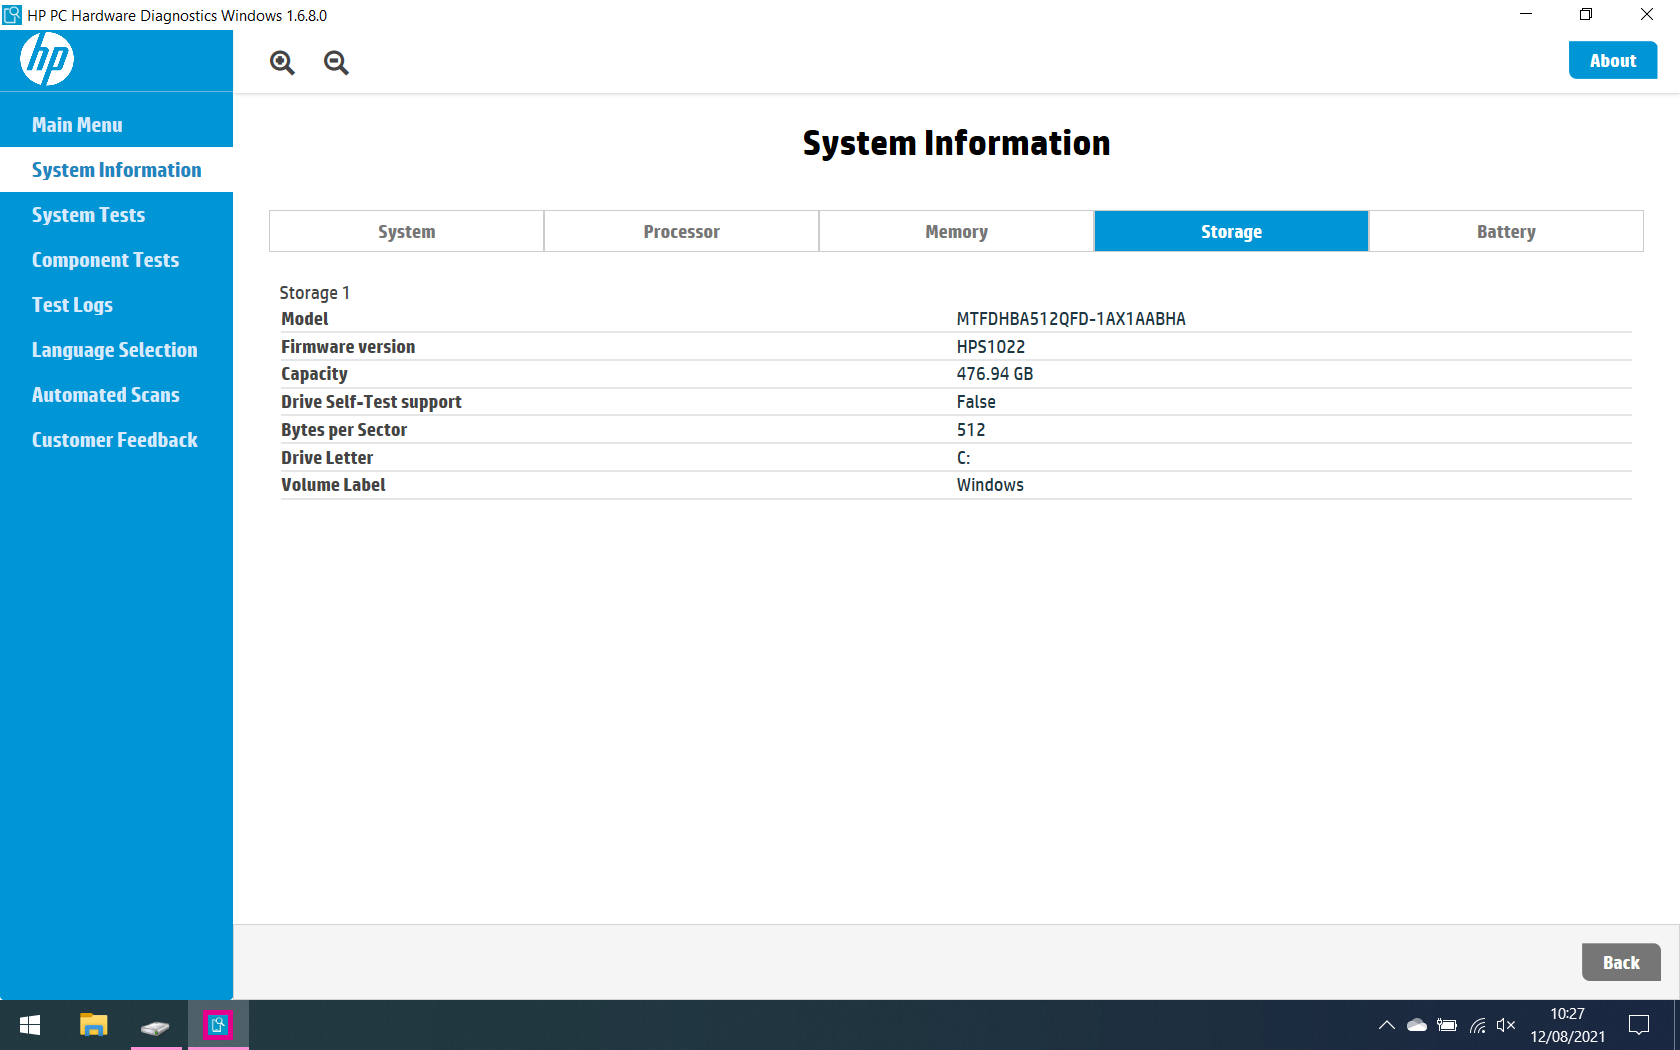
Task: Select System Information in the sidebar
Action: pyautogui.click(x=116, y=170)
